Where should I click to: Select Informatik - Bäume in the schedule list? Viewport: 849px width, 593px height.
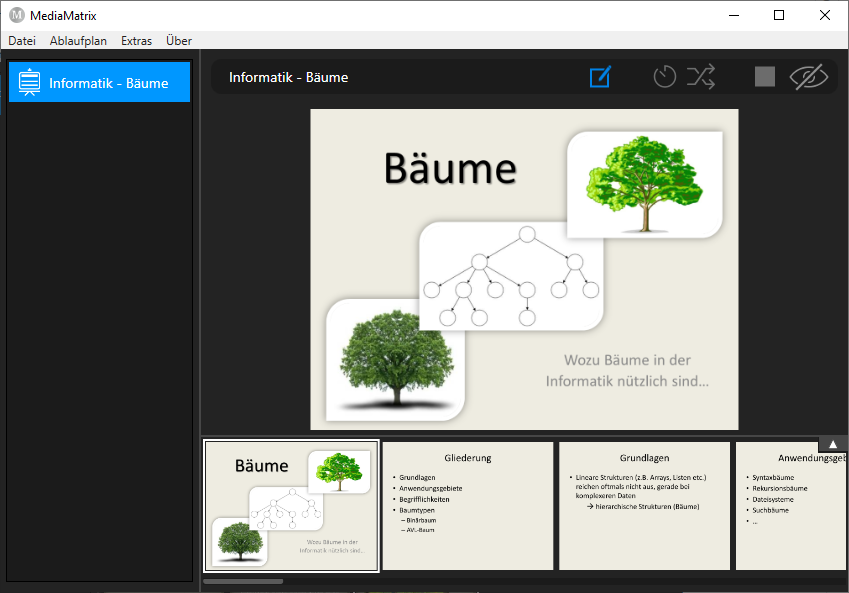coord(108,83)
